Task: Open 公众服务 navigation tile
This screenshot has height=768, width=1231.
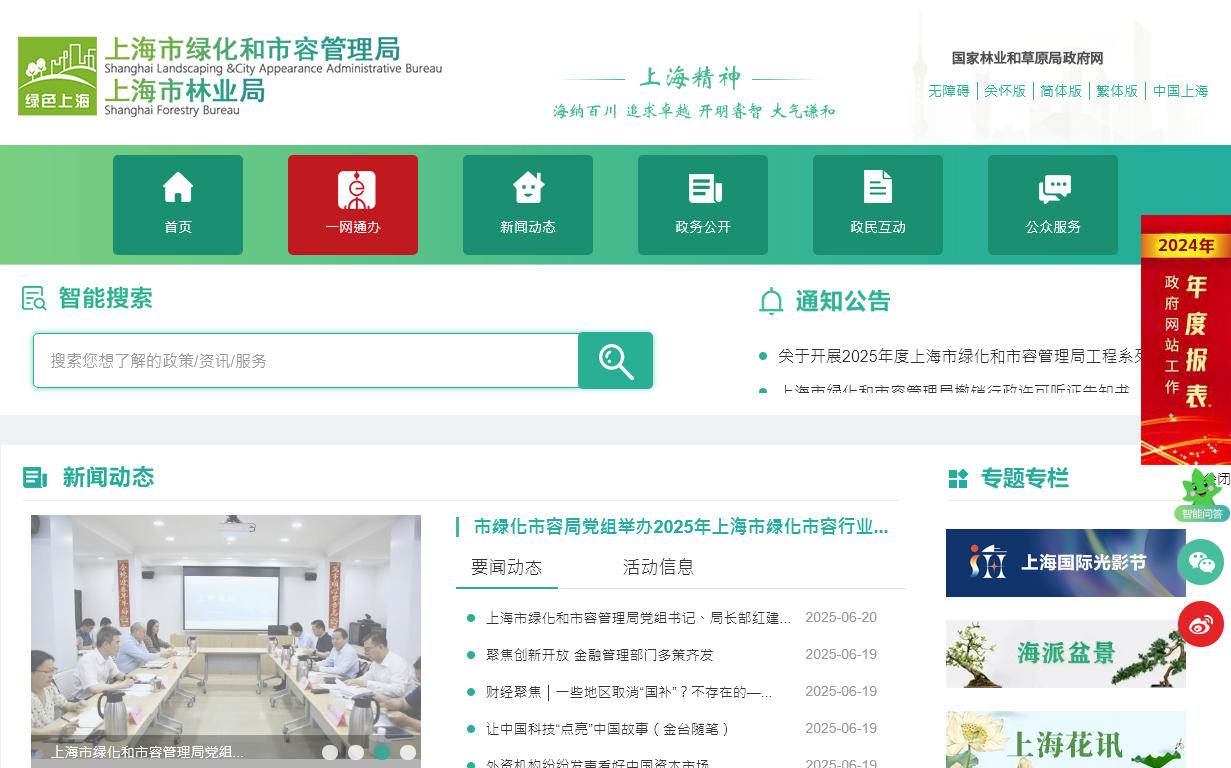Action: 1053,205
